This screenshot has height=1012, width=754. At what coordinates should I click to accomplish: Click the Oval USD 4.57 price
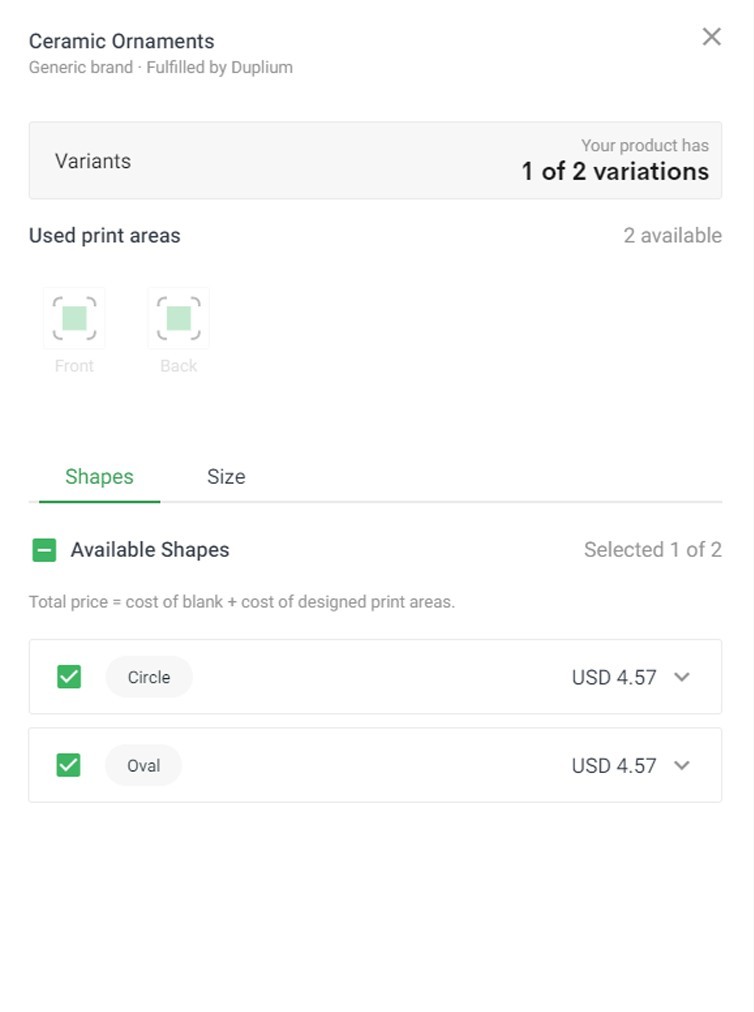614,766
